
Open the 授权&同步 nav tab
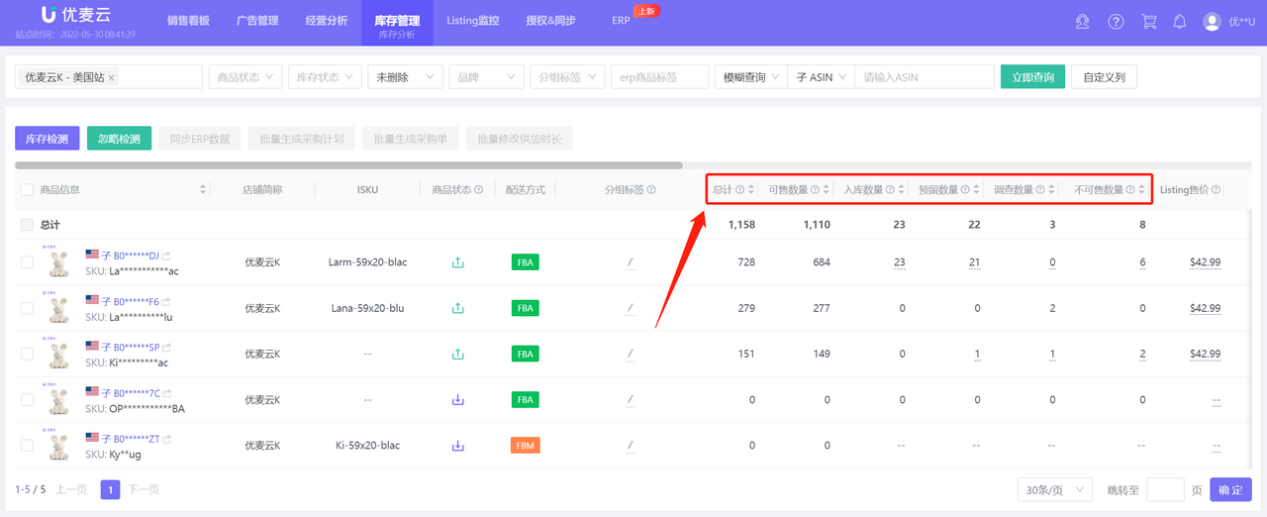click(x=550, y=21)
